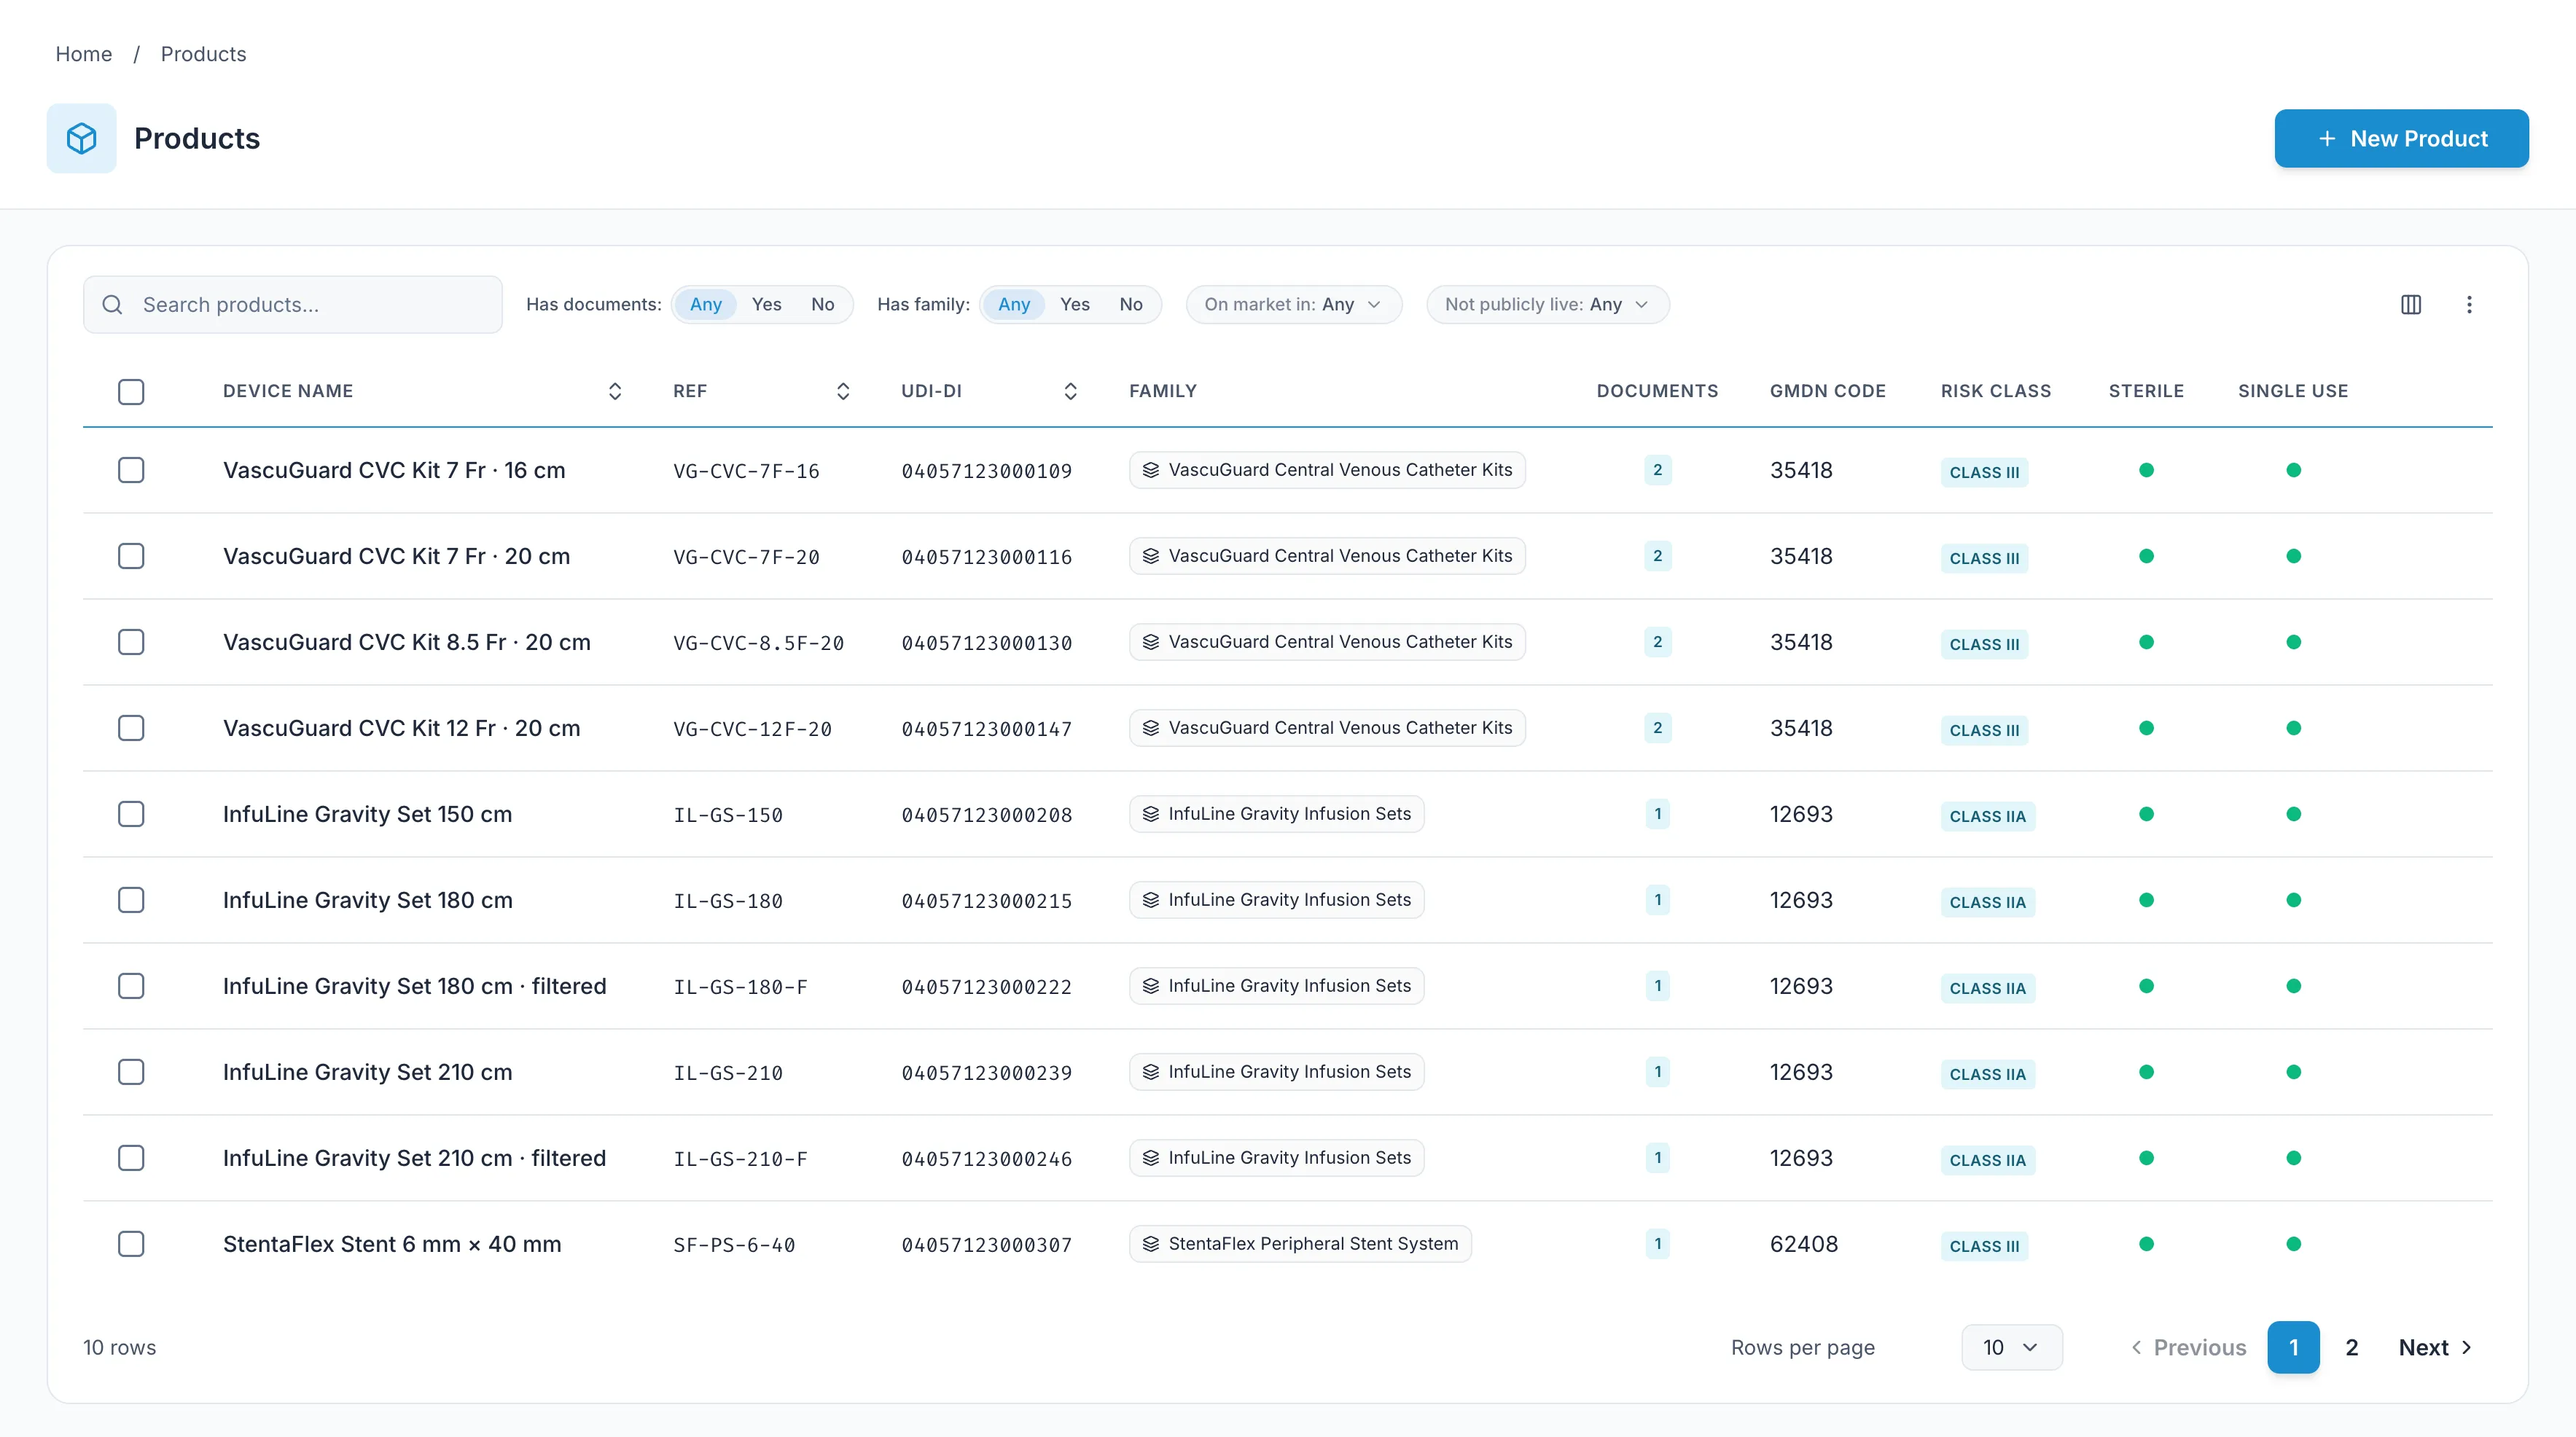Set Has documents filter to No
This screenshot has height=1437, width=2576.
pos(822,304)
